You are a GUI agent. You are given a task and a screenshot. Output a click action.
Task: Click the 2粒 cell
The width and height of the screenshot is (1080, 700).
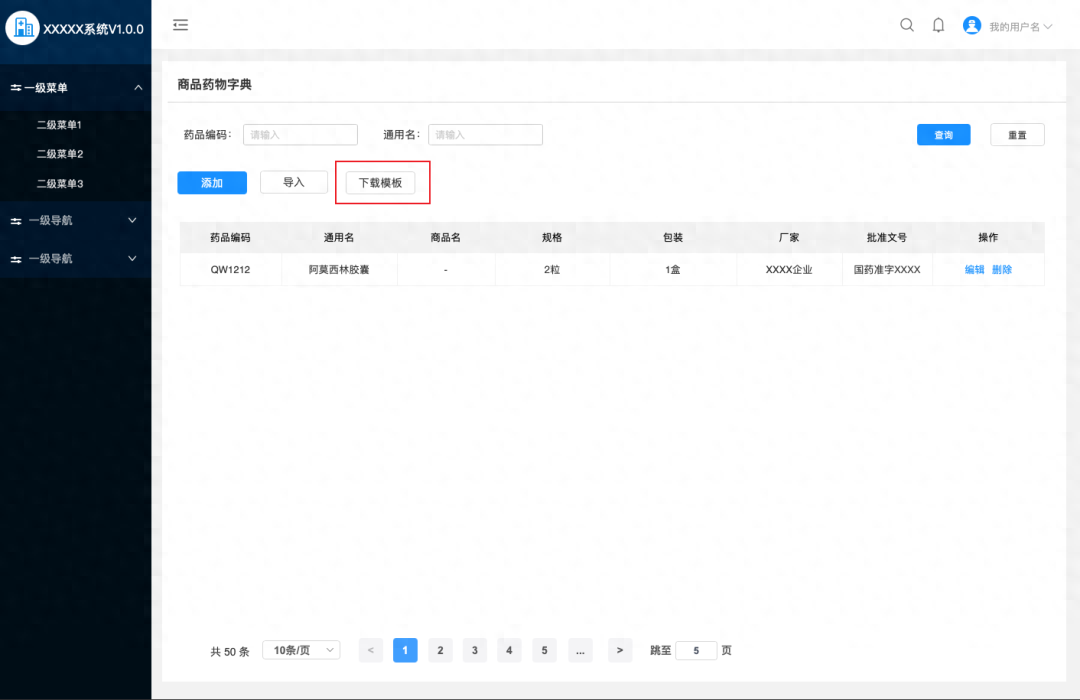(x=552, y=269)
